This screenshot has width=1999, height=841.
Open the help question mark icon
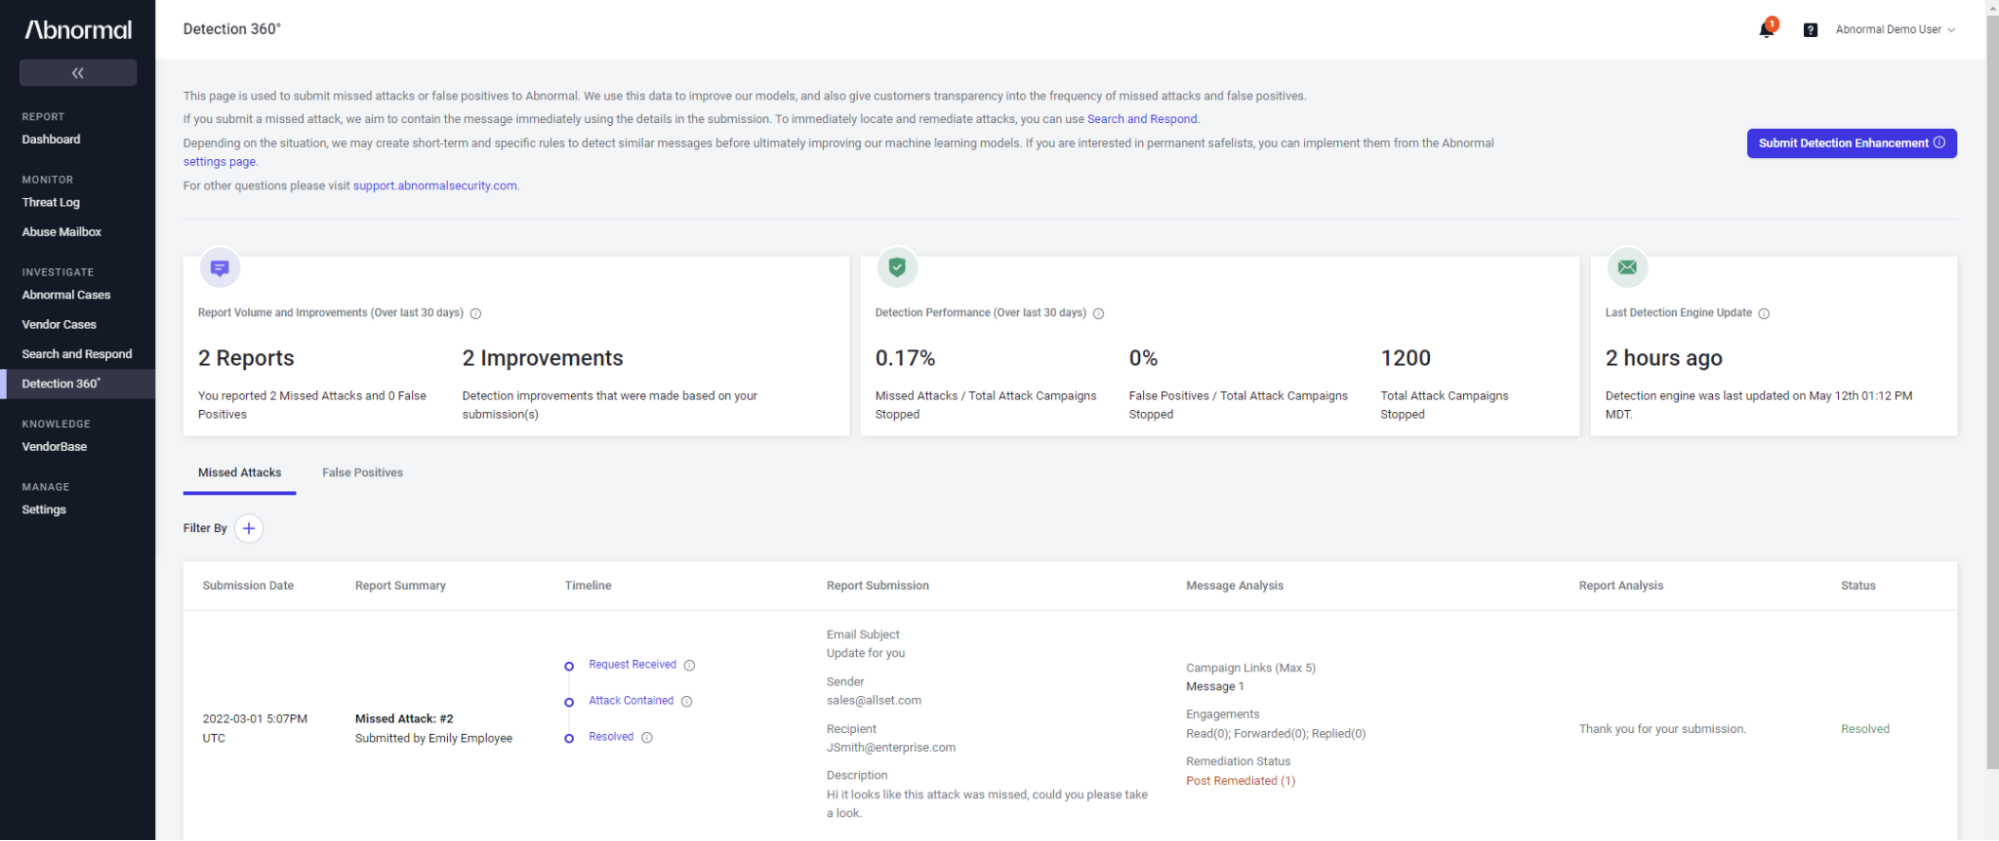click(1810, 30)
